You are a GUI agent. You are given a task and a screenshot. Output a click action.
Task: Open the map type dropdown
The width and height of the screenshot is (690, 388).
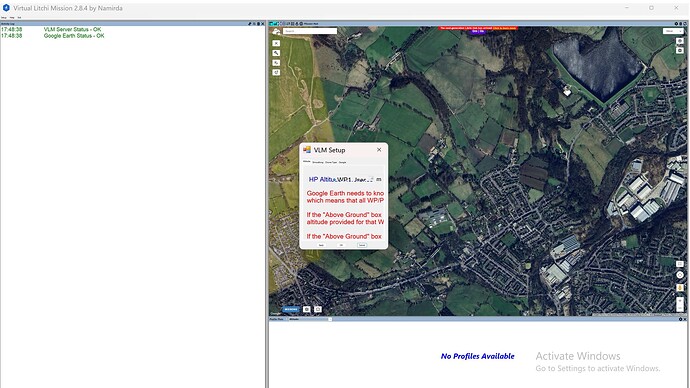673,31
